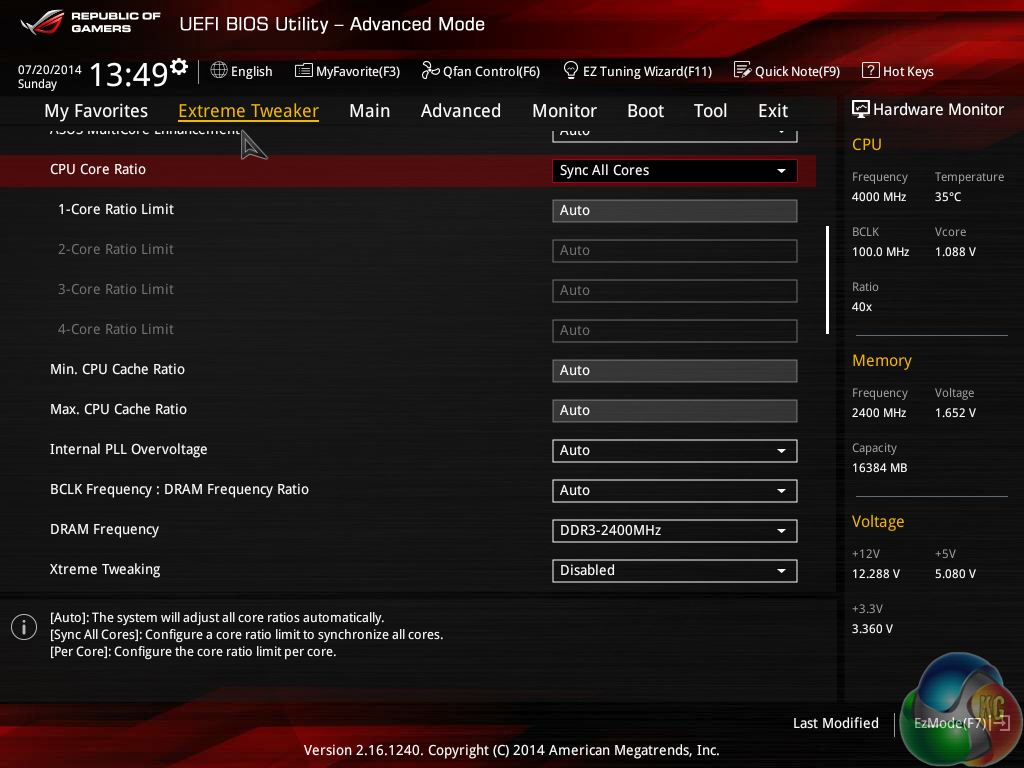Screen dimensions: 1024x768
Task: Click the +3.3V reading 3.360 V
Action: (872, 628)
